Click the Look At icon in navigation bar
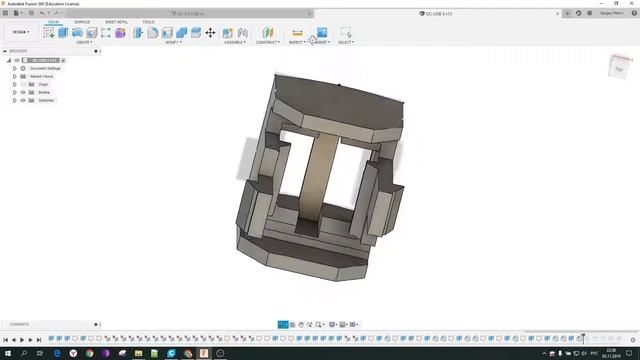 [x=292, y=324]
